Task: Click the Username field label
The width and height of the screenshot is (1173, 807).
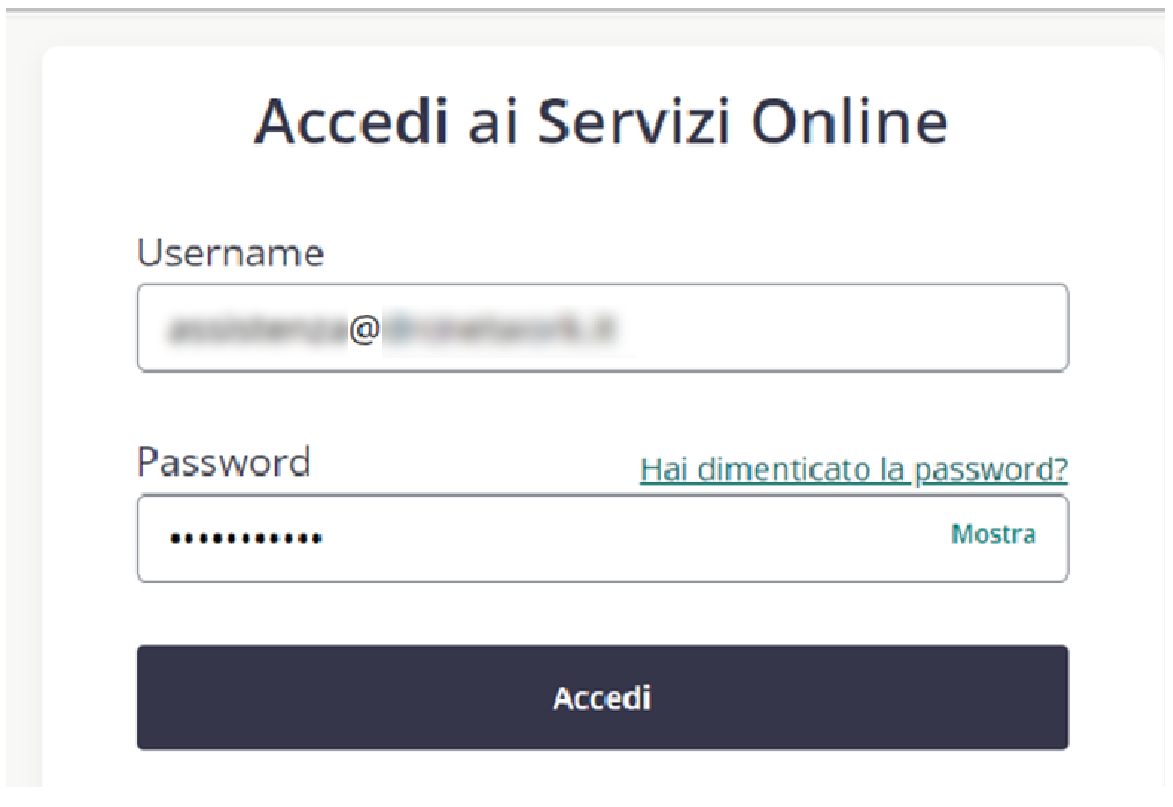Action: pyautogui.click(x=230, y=253)
